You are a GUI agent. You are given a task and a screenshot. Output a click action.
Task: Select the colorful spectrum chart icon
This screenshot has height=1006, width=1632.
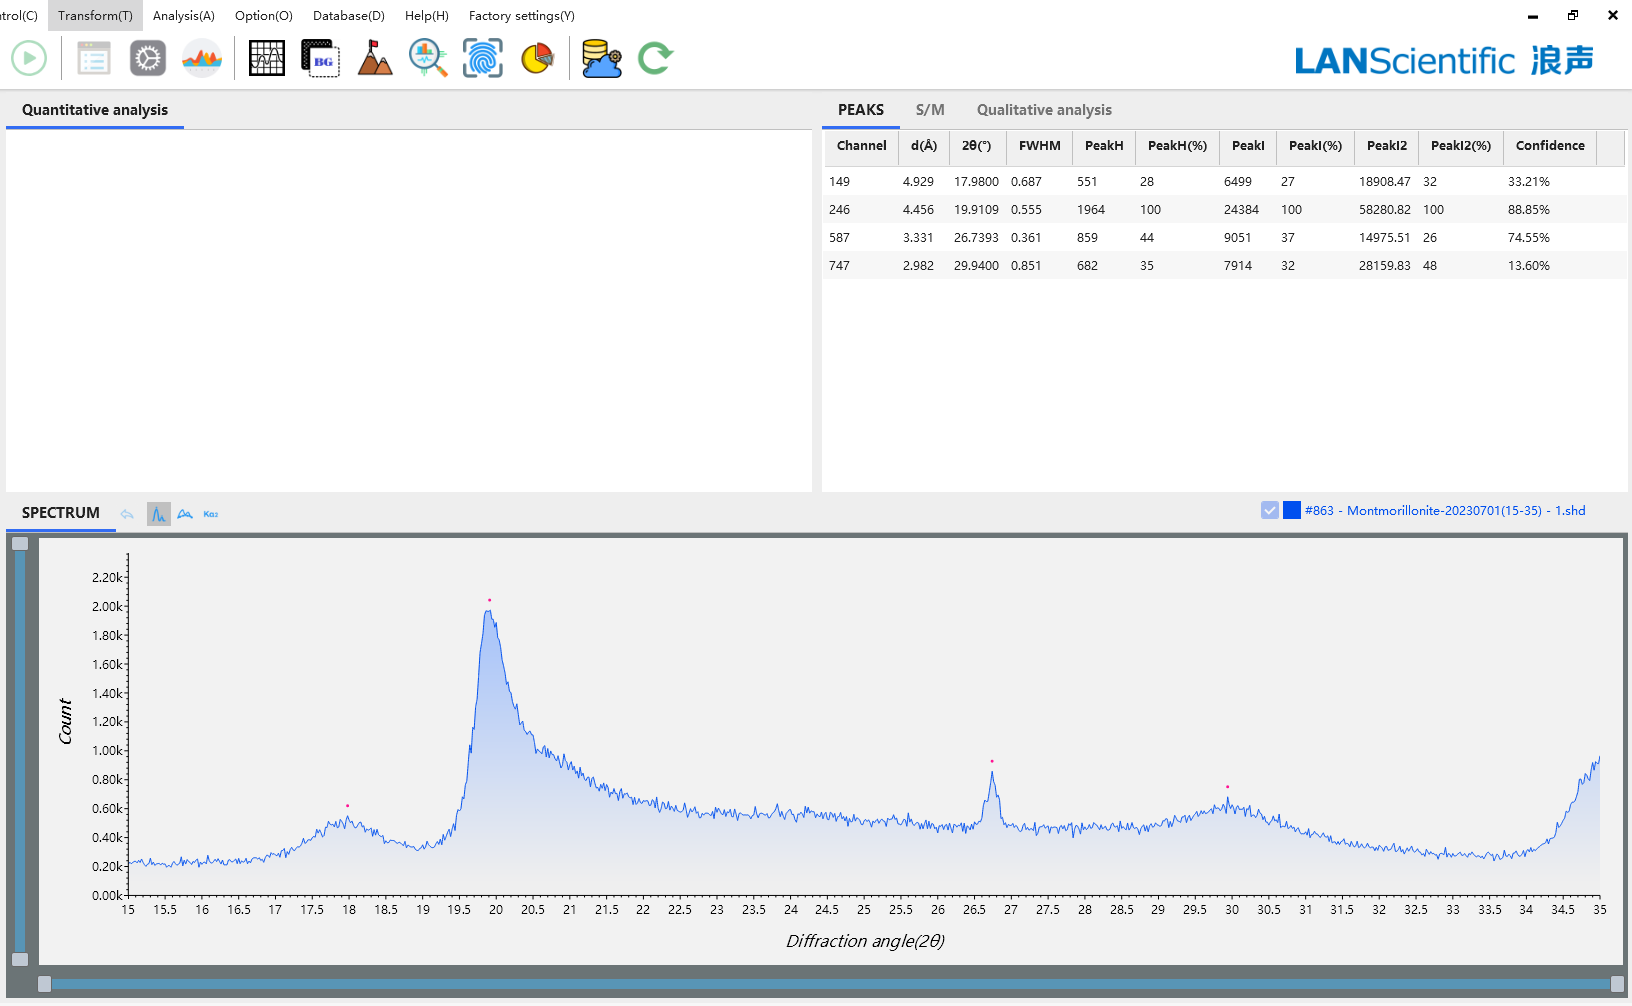coord(201,58)
